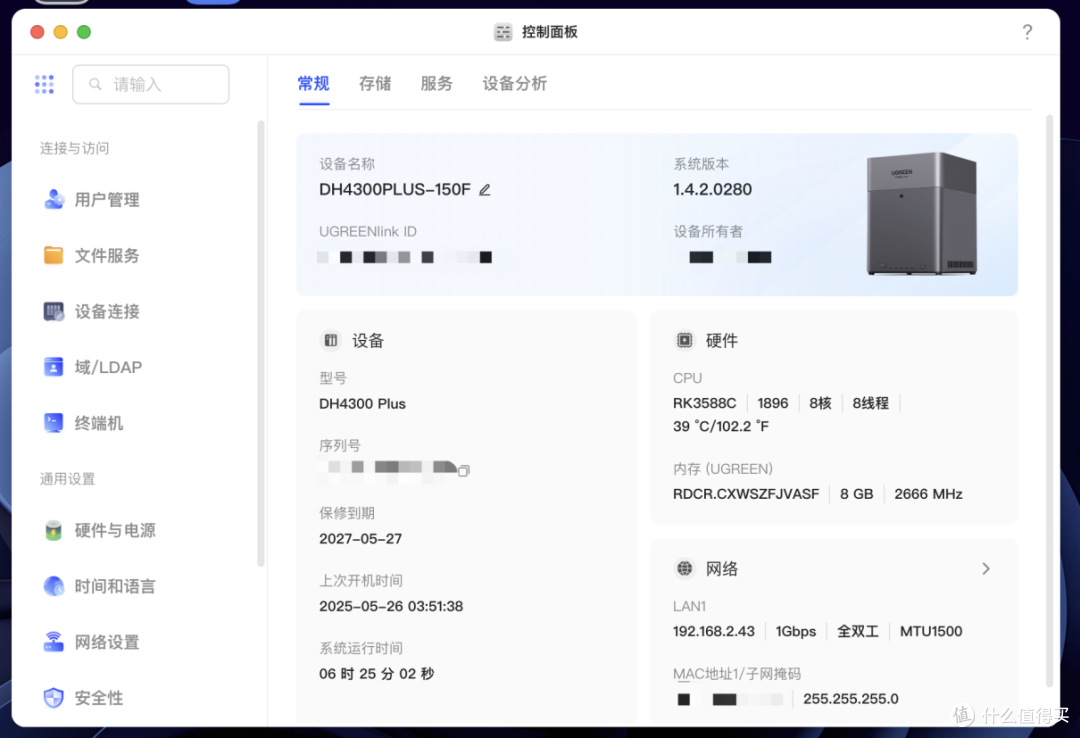Select 1Gbps link speed value
This screenshot has width=1080, height=738.
796,631
